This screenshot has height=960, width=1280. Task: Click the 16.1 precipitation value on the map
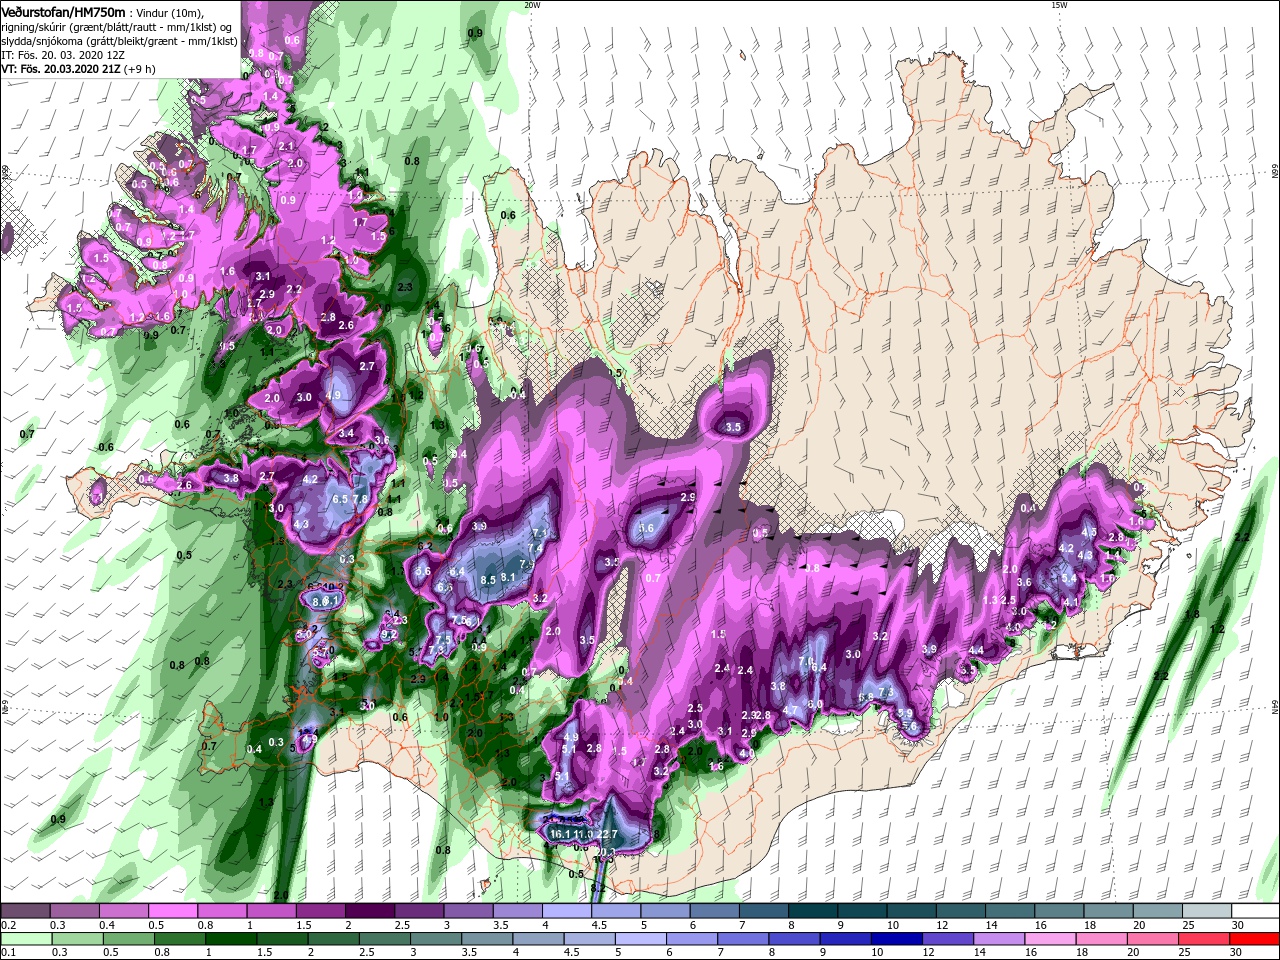[560, 834]
